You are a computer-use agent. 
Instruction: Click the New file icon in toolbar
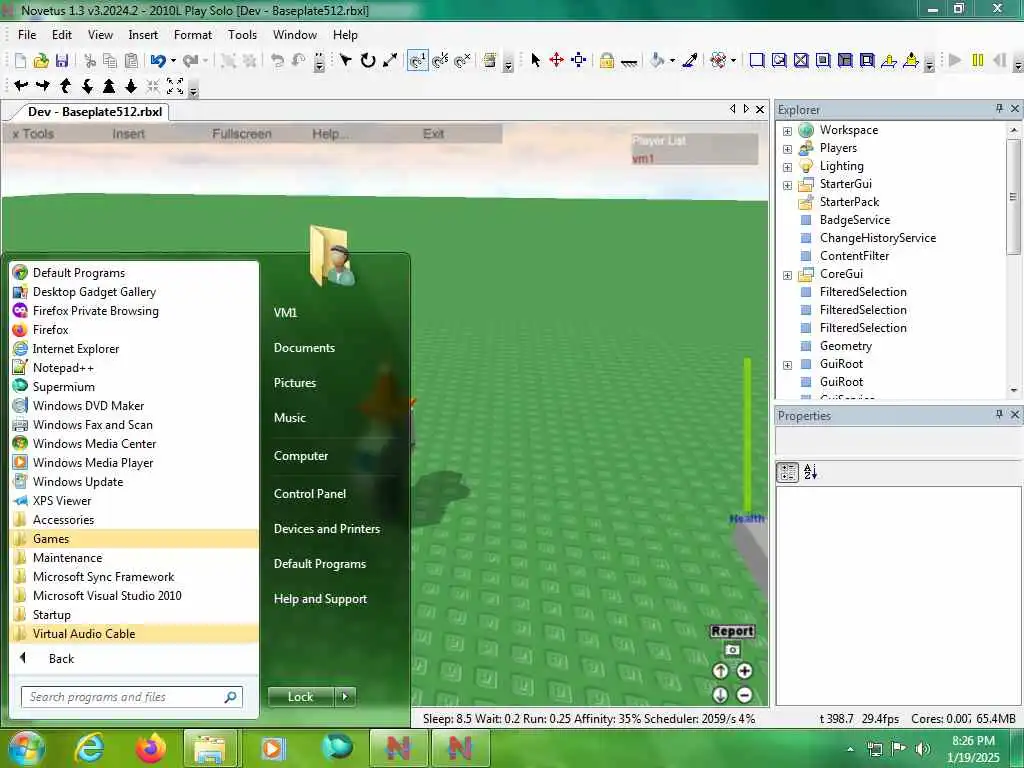(20, 61)
